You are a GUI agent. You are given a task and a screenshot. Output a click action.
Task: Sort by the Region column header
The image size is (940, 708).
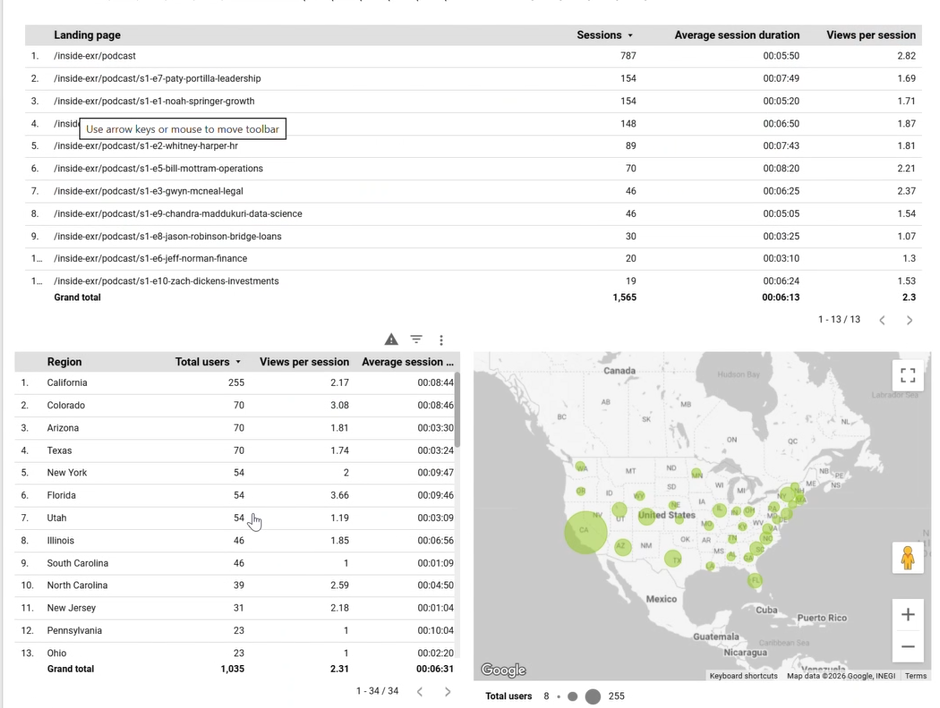point(64,361)
